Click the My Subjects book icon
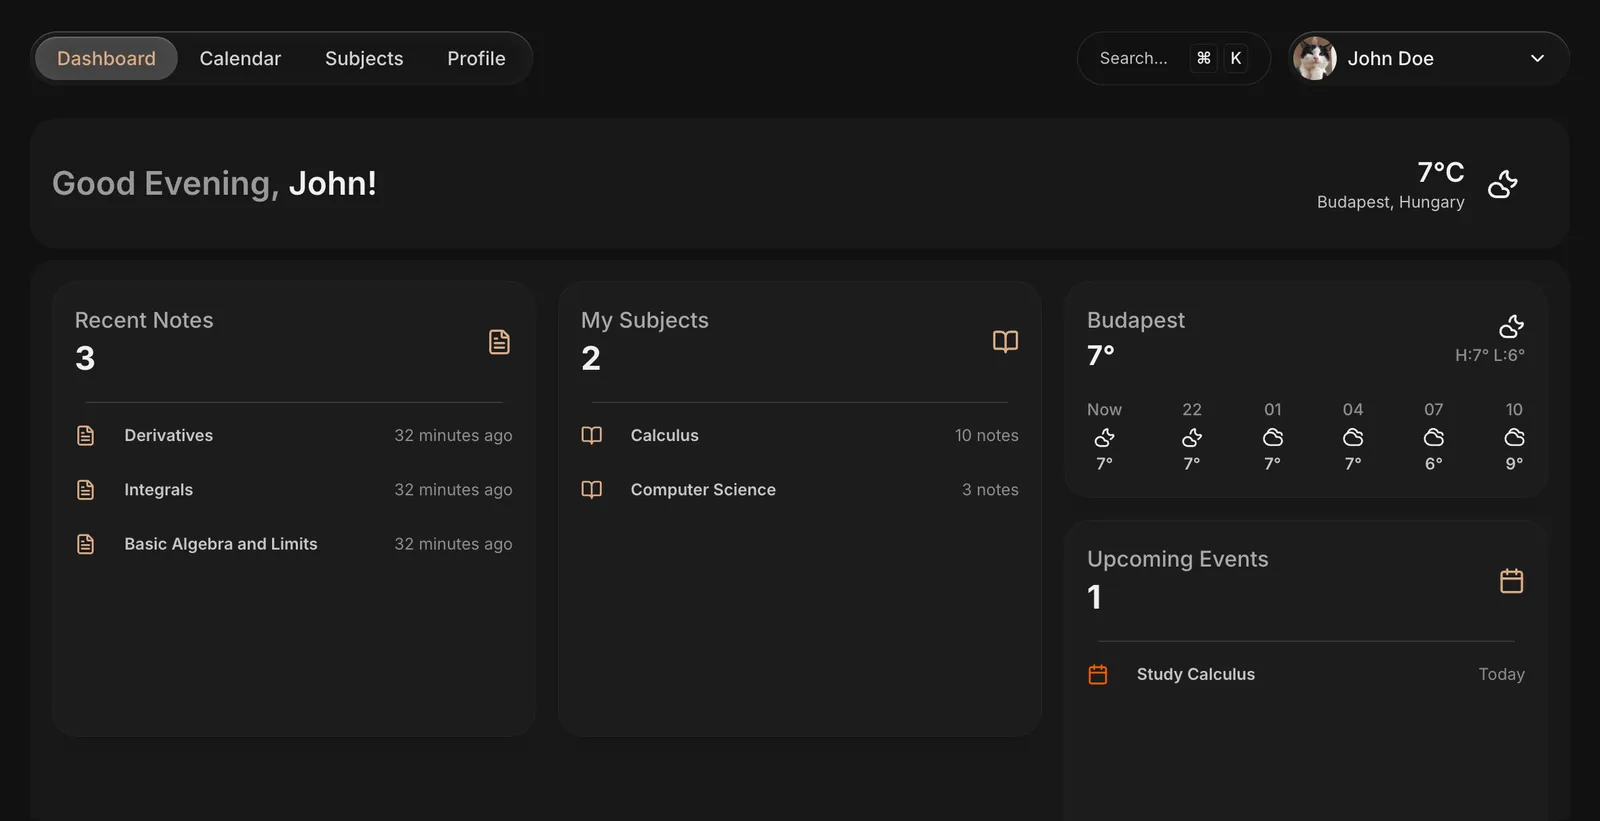This screenshot has height=821, width=1600. [x=1005, y=342]
